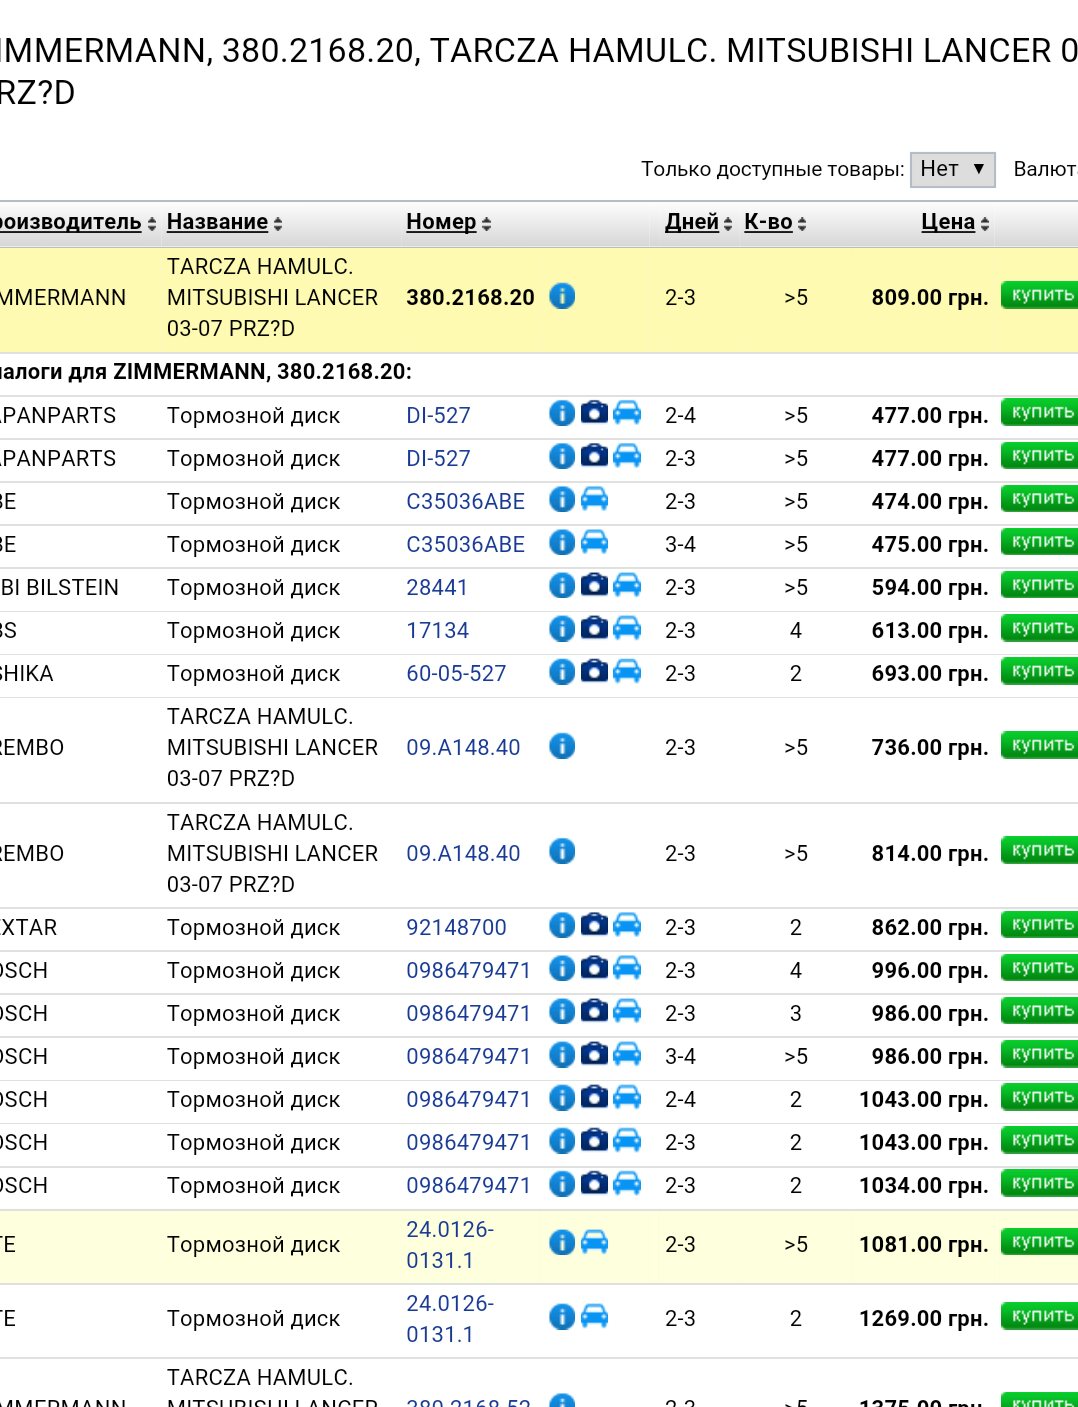Click купить for ASHIKA disc at 693.00 грн.
The height and width of the screenshot is (1407, 1078).
click(x=1040, y=671)
